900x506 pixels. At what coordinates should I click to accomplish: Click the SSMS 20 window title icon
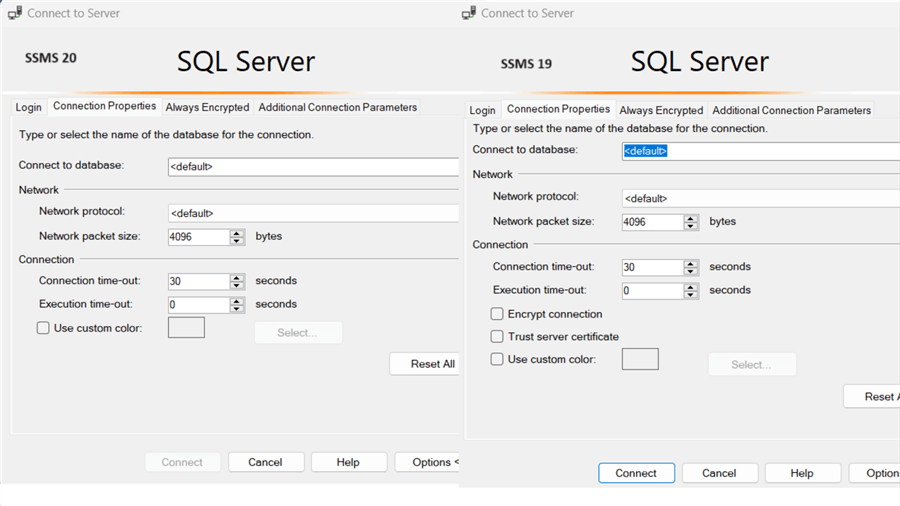(x=15, y=13)
